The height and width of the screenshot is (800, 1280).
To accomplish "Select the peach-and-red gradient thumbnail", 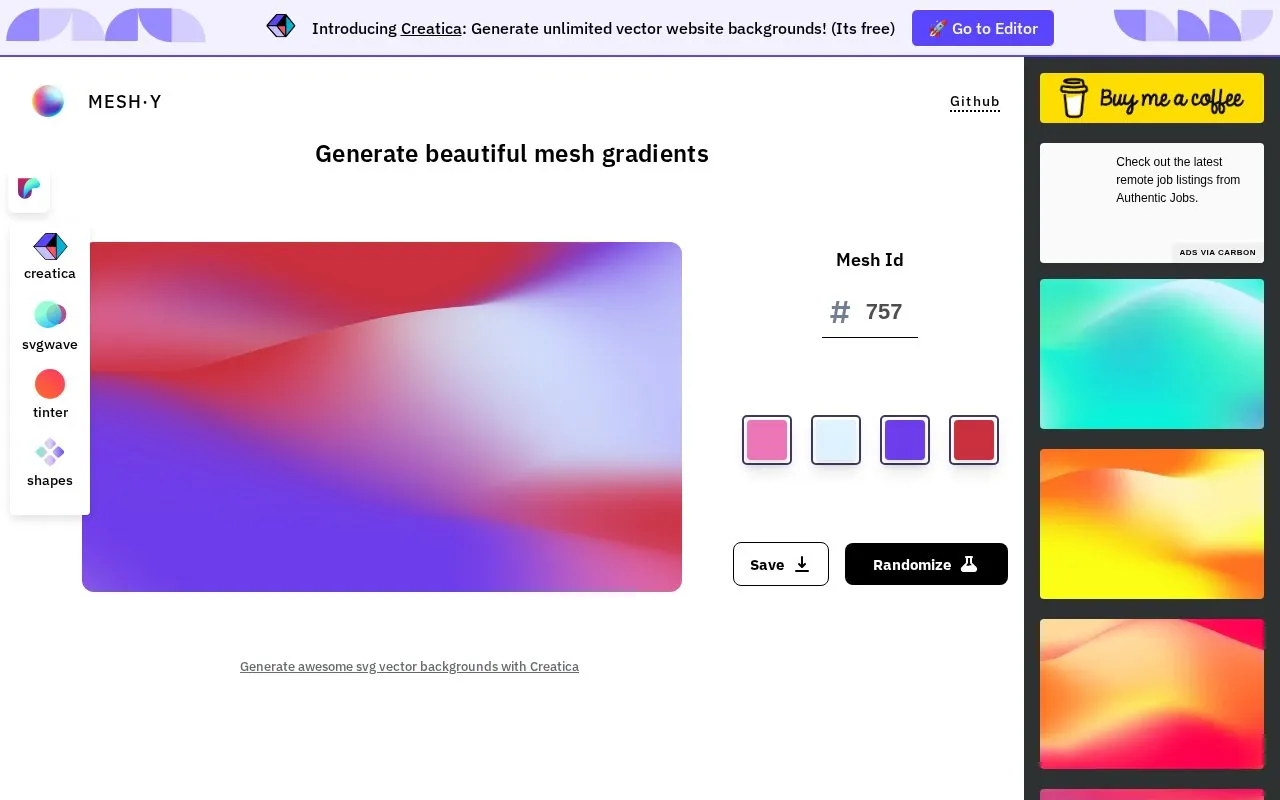I will (1152, 694).
